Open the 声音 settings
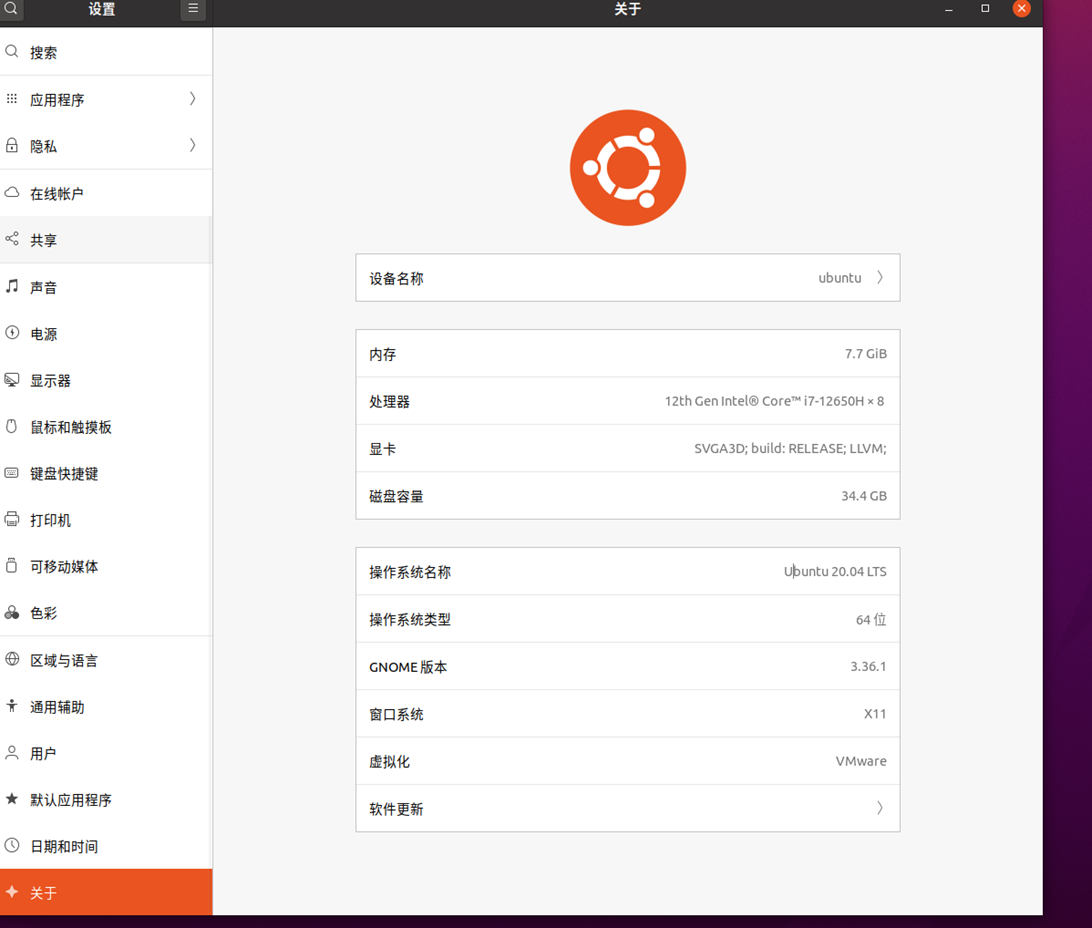1092x928 pixels. coord(106,287)
